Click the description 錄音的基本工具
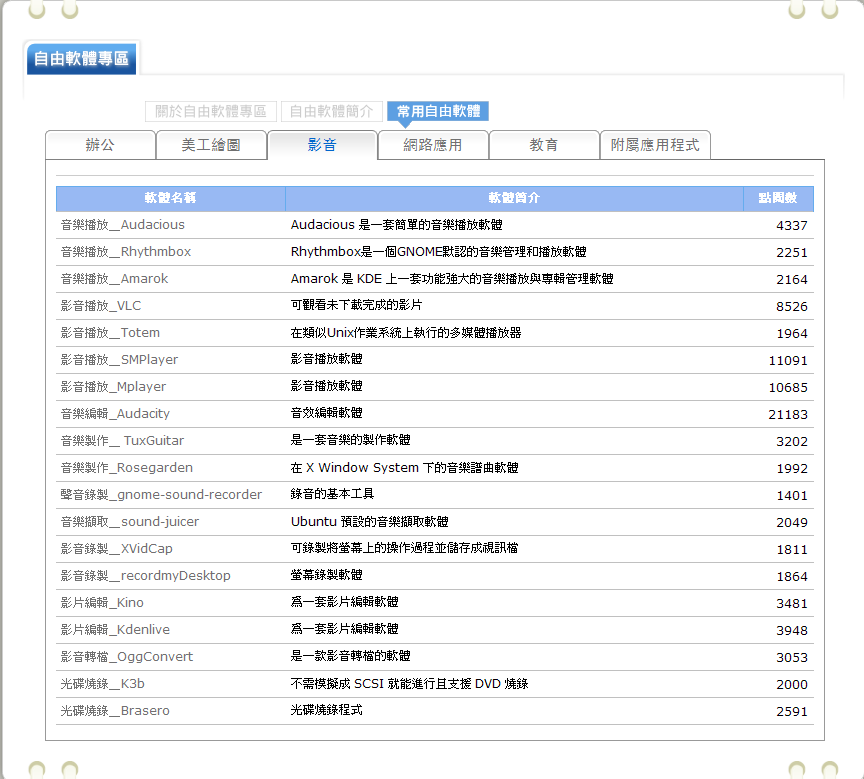Viewport: 864px width, 779px height. tap(332, 494)
